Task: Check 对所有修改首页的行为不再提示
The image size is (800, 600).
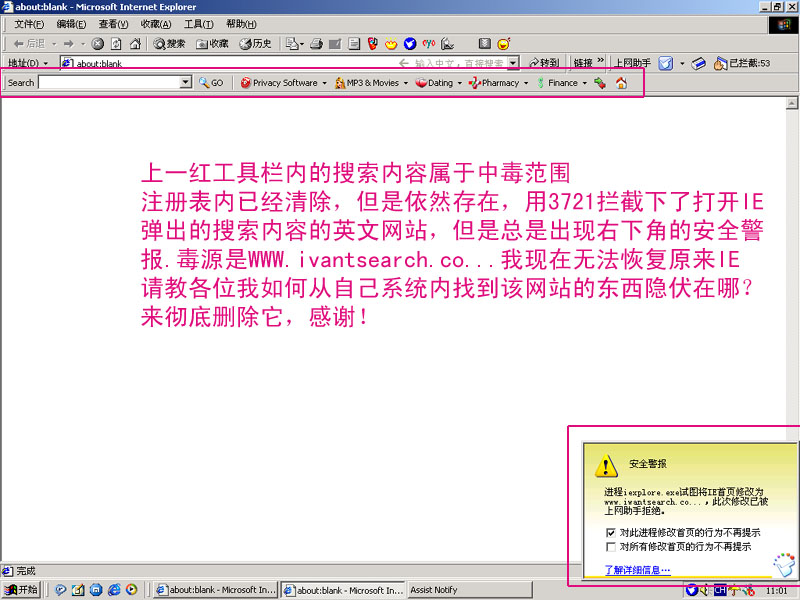Action: click(x=610, y=547)
